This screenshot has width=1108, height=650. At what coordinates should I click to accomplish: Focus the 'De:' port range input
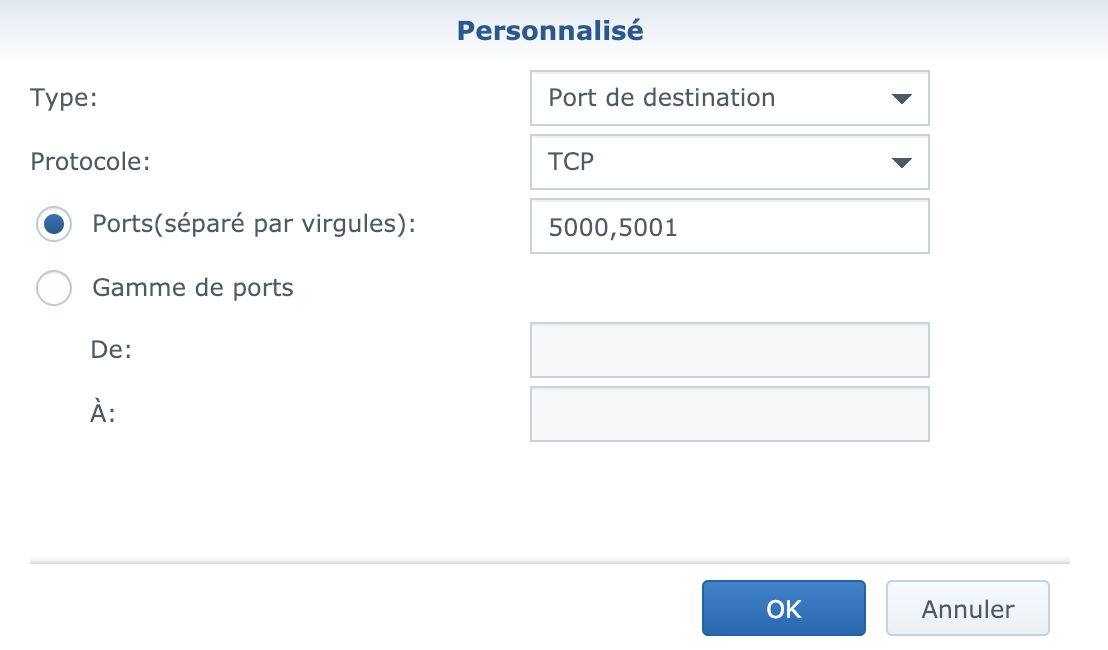(729, 350)
